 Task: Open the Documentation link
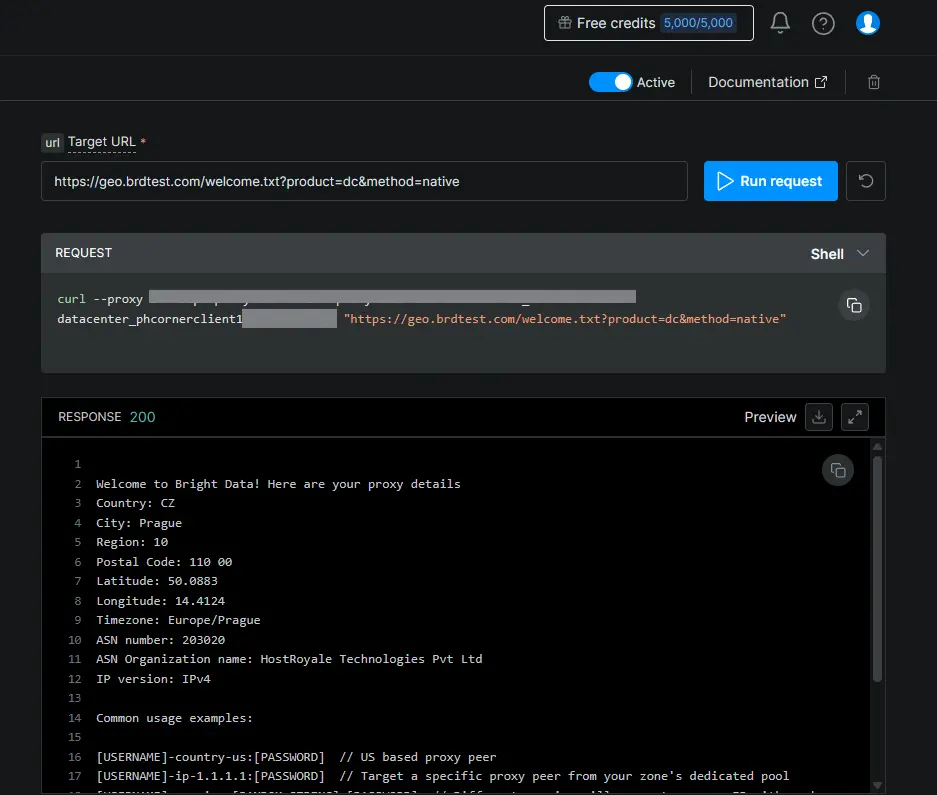[767, 82]
